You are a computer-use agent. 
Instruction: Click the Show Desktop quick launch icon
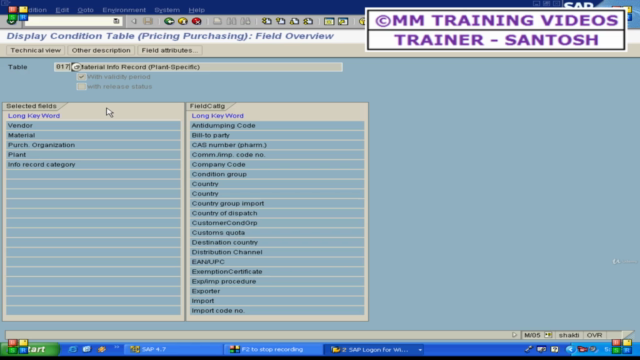click(x=87, y=349)
